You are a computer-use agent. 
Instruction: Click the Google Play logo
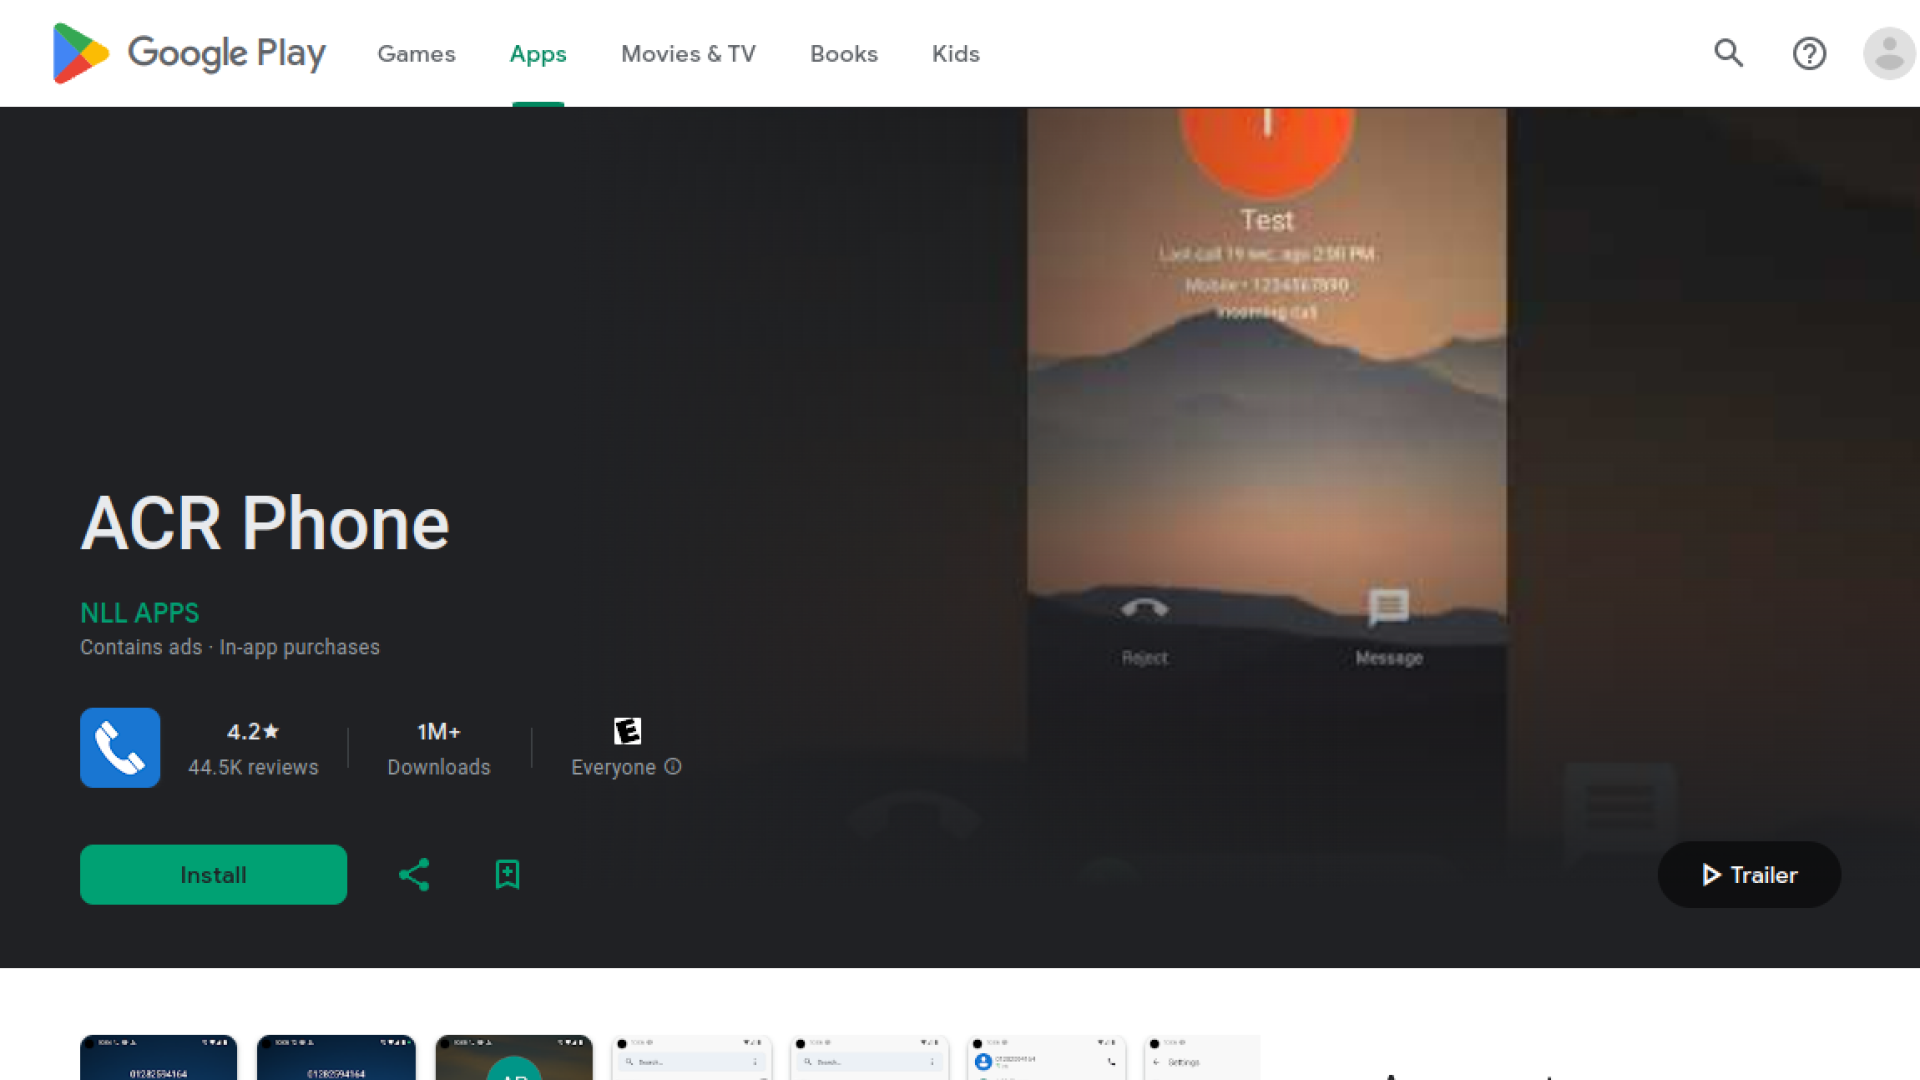point(189,53)
